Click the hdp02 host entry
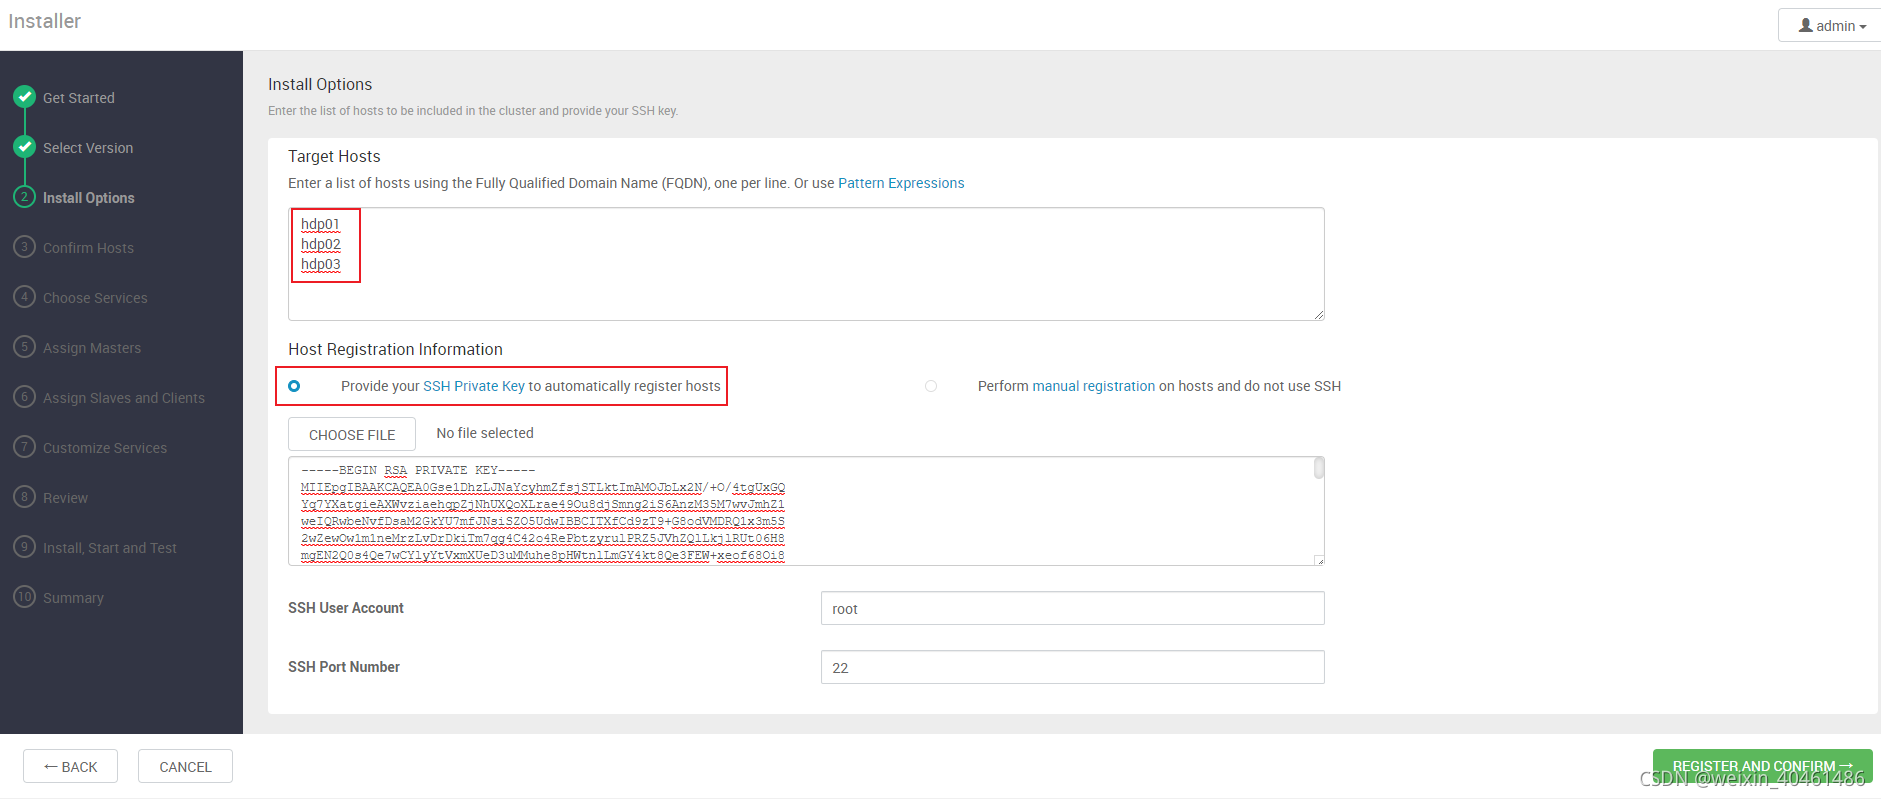Screen dimensions: 1881x799 click(321, 244)
